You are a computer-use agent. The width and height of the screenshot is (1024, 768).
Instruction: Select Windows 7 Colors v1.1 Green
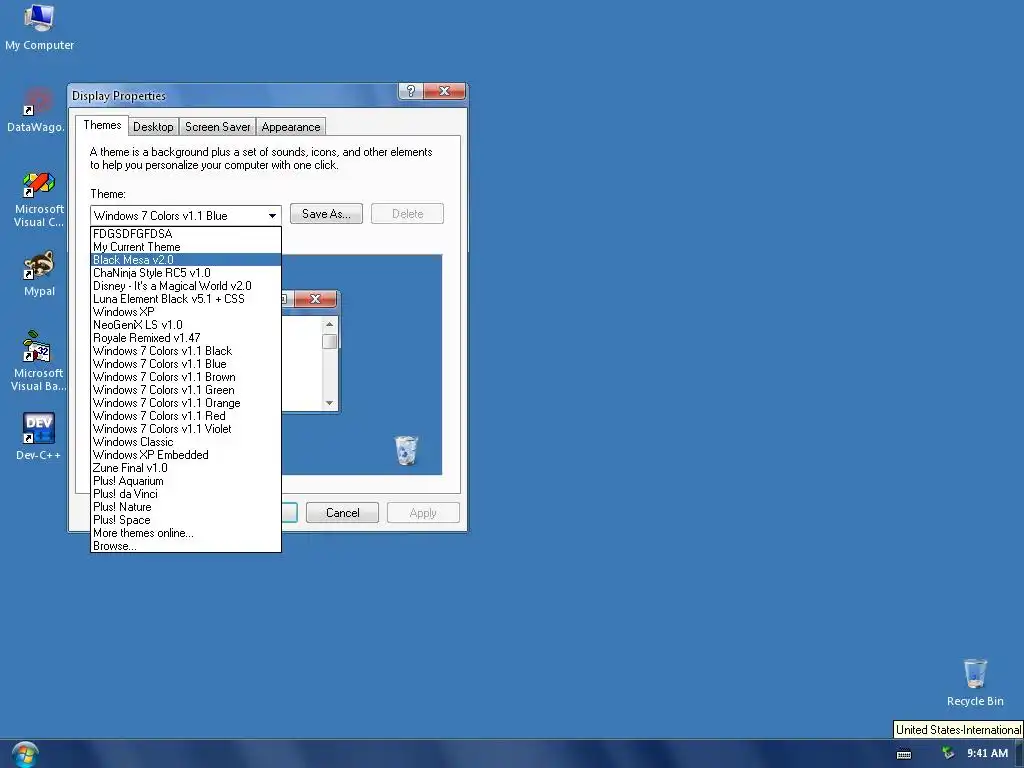pyautogui.click(x=185, y=390)
